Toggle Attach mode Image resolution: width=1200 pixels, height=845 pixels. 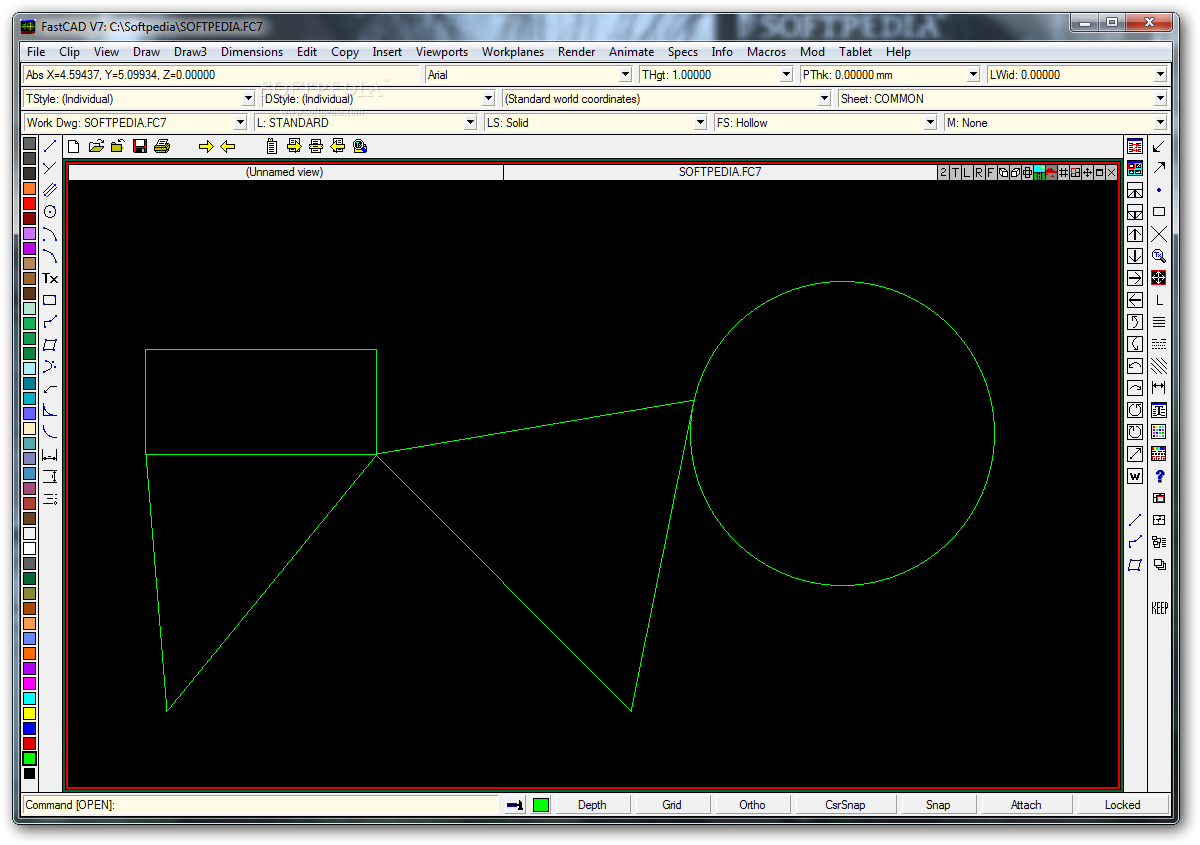click(x=1026, y=804)
